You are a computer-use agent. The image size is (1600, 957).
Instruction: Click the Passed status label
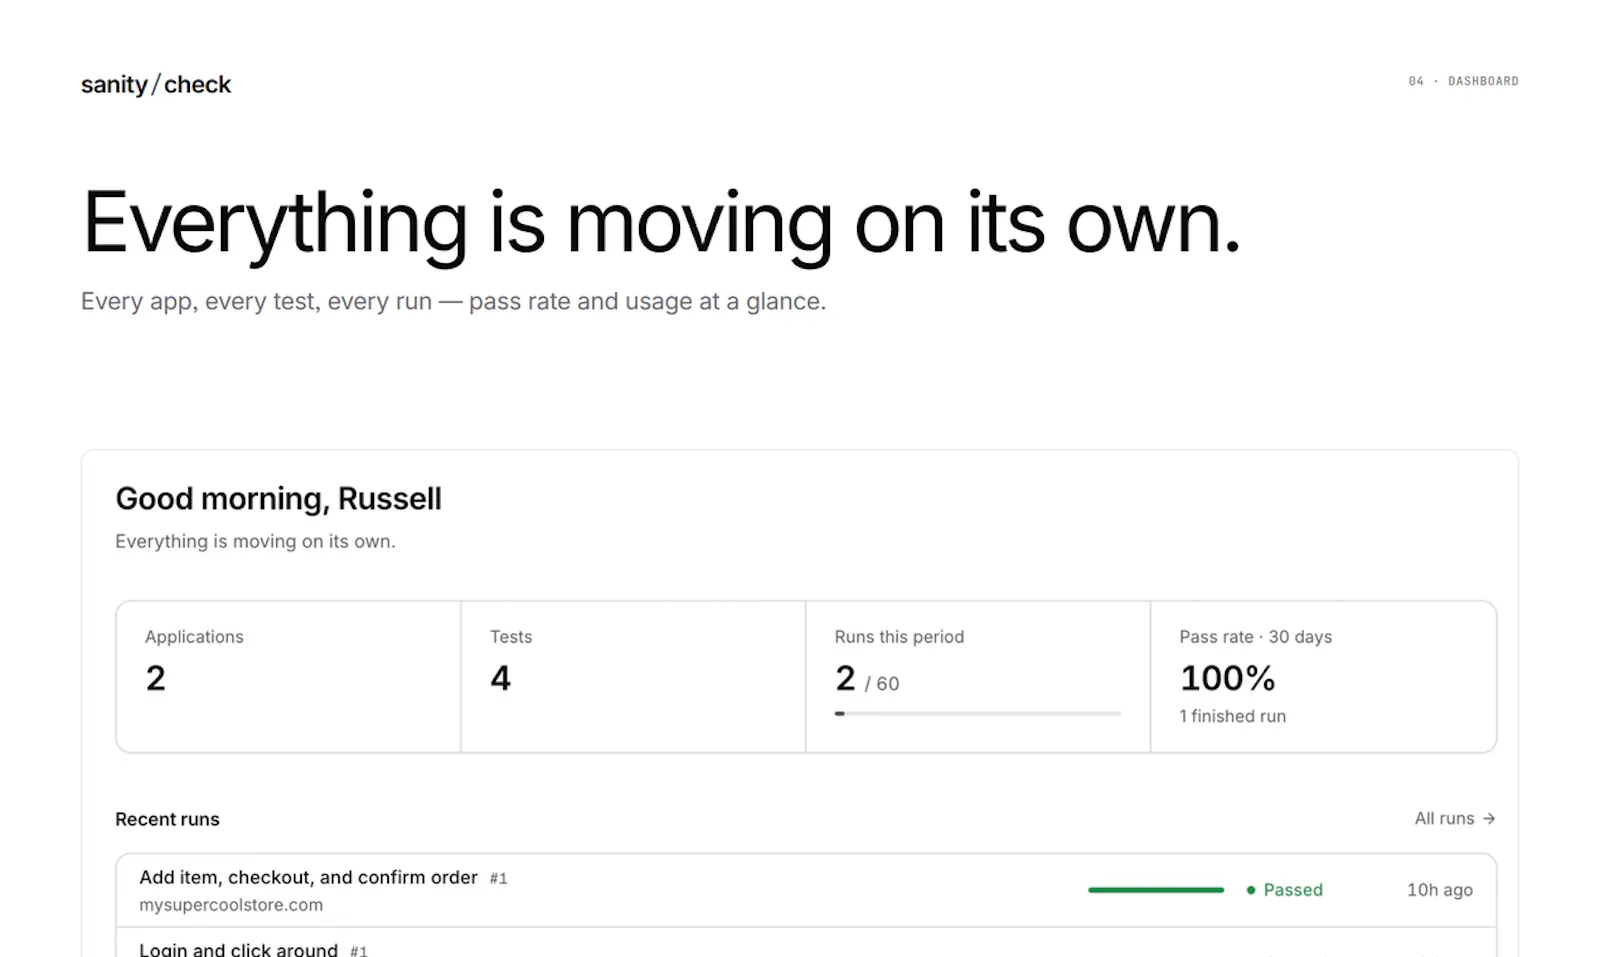1293,890
